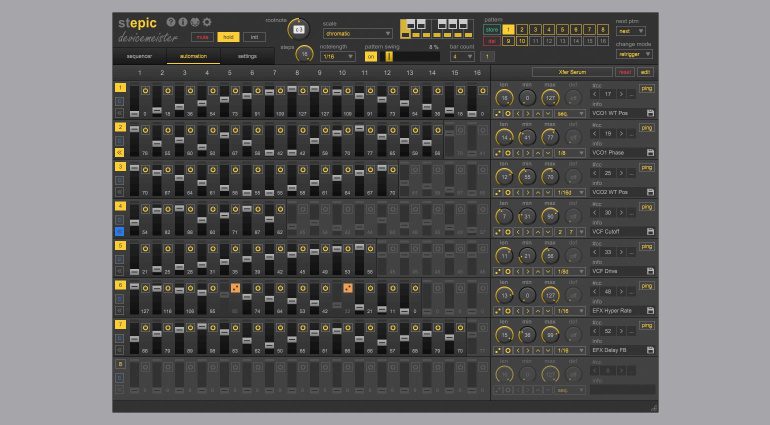Viewport: 770px width, 425px height.
Task: Open the settings tab
Action: click(247, 56)
